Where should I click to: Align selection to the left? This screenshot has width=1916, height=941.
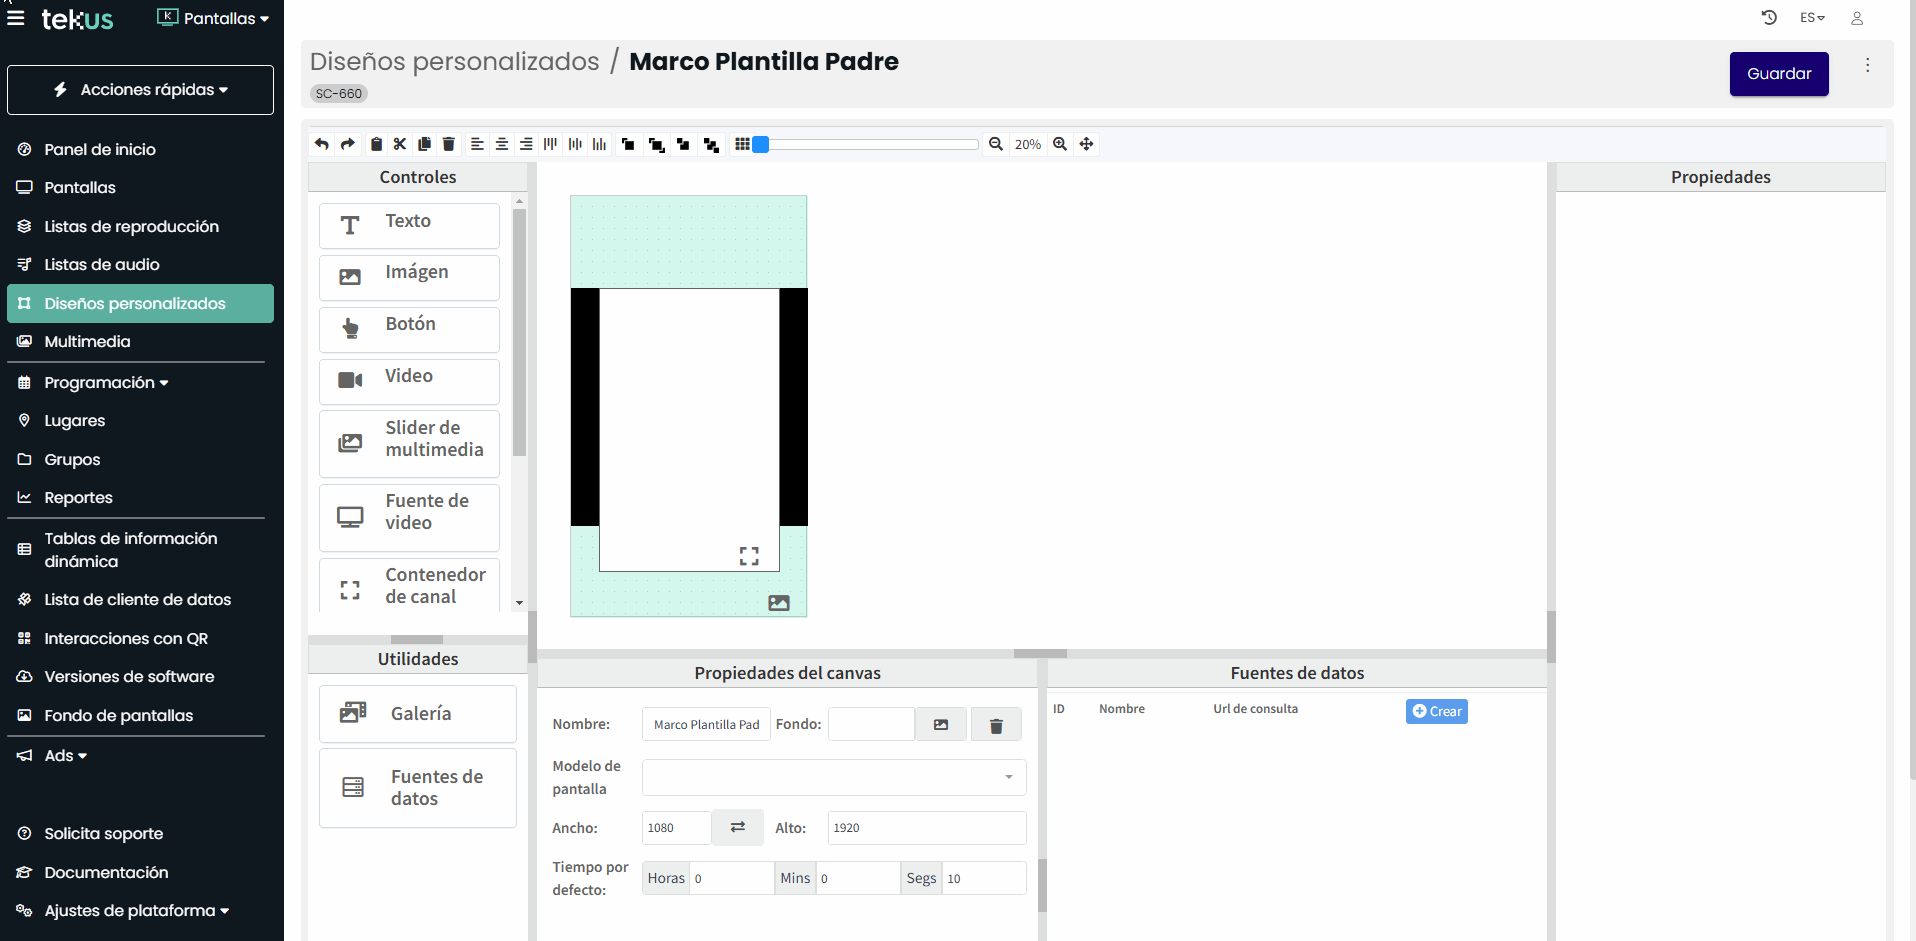(477, 144)
